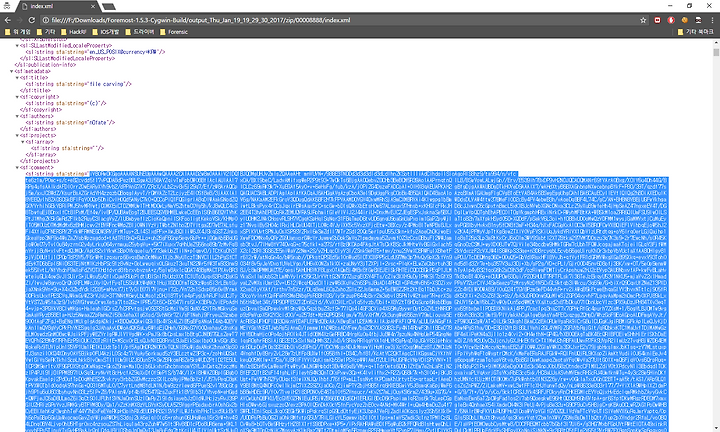Bookmark this page with the star icon
This screenshot has width=720, height=432.
[643, 20]
